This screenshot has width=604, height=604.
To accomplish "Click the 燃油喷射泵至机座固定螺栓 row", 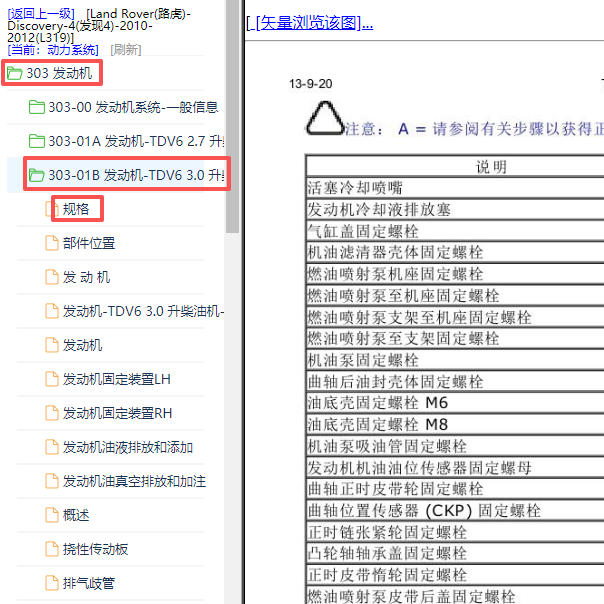I will coord(455,296).
